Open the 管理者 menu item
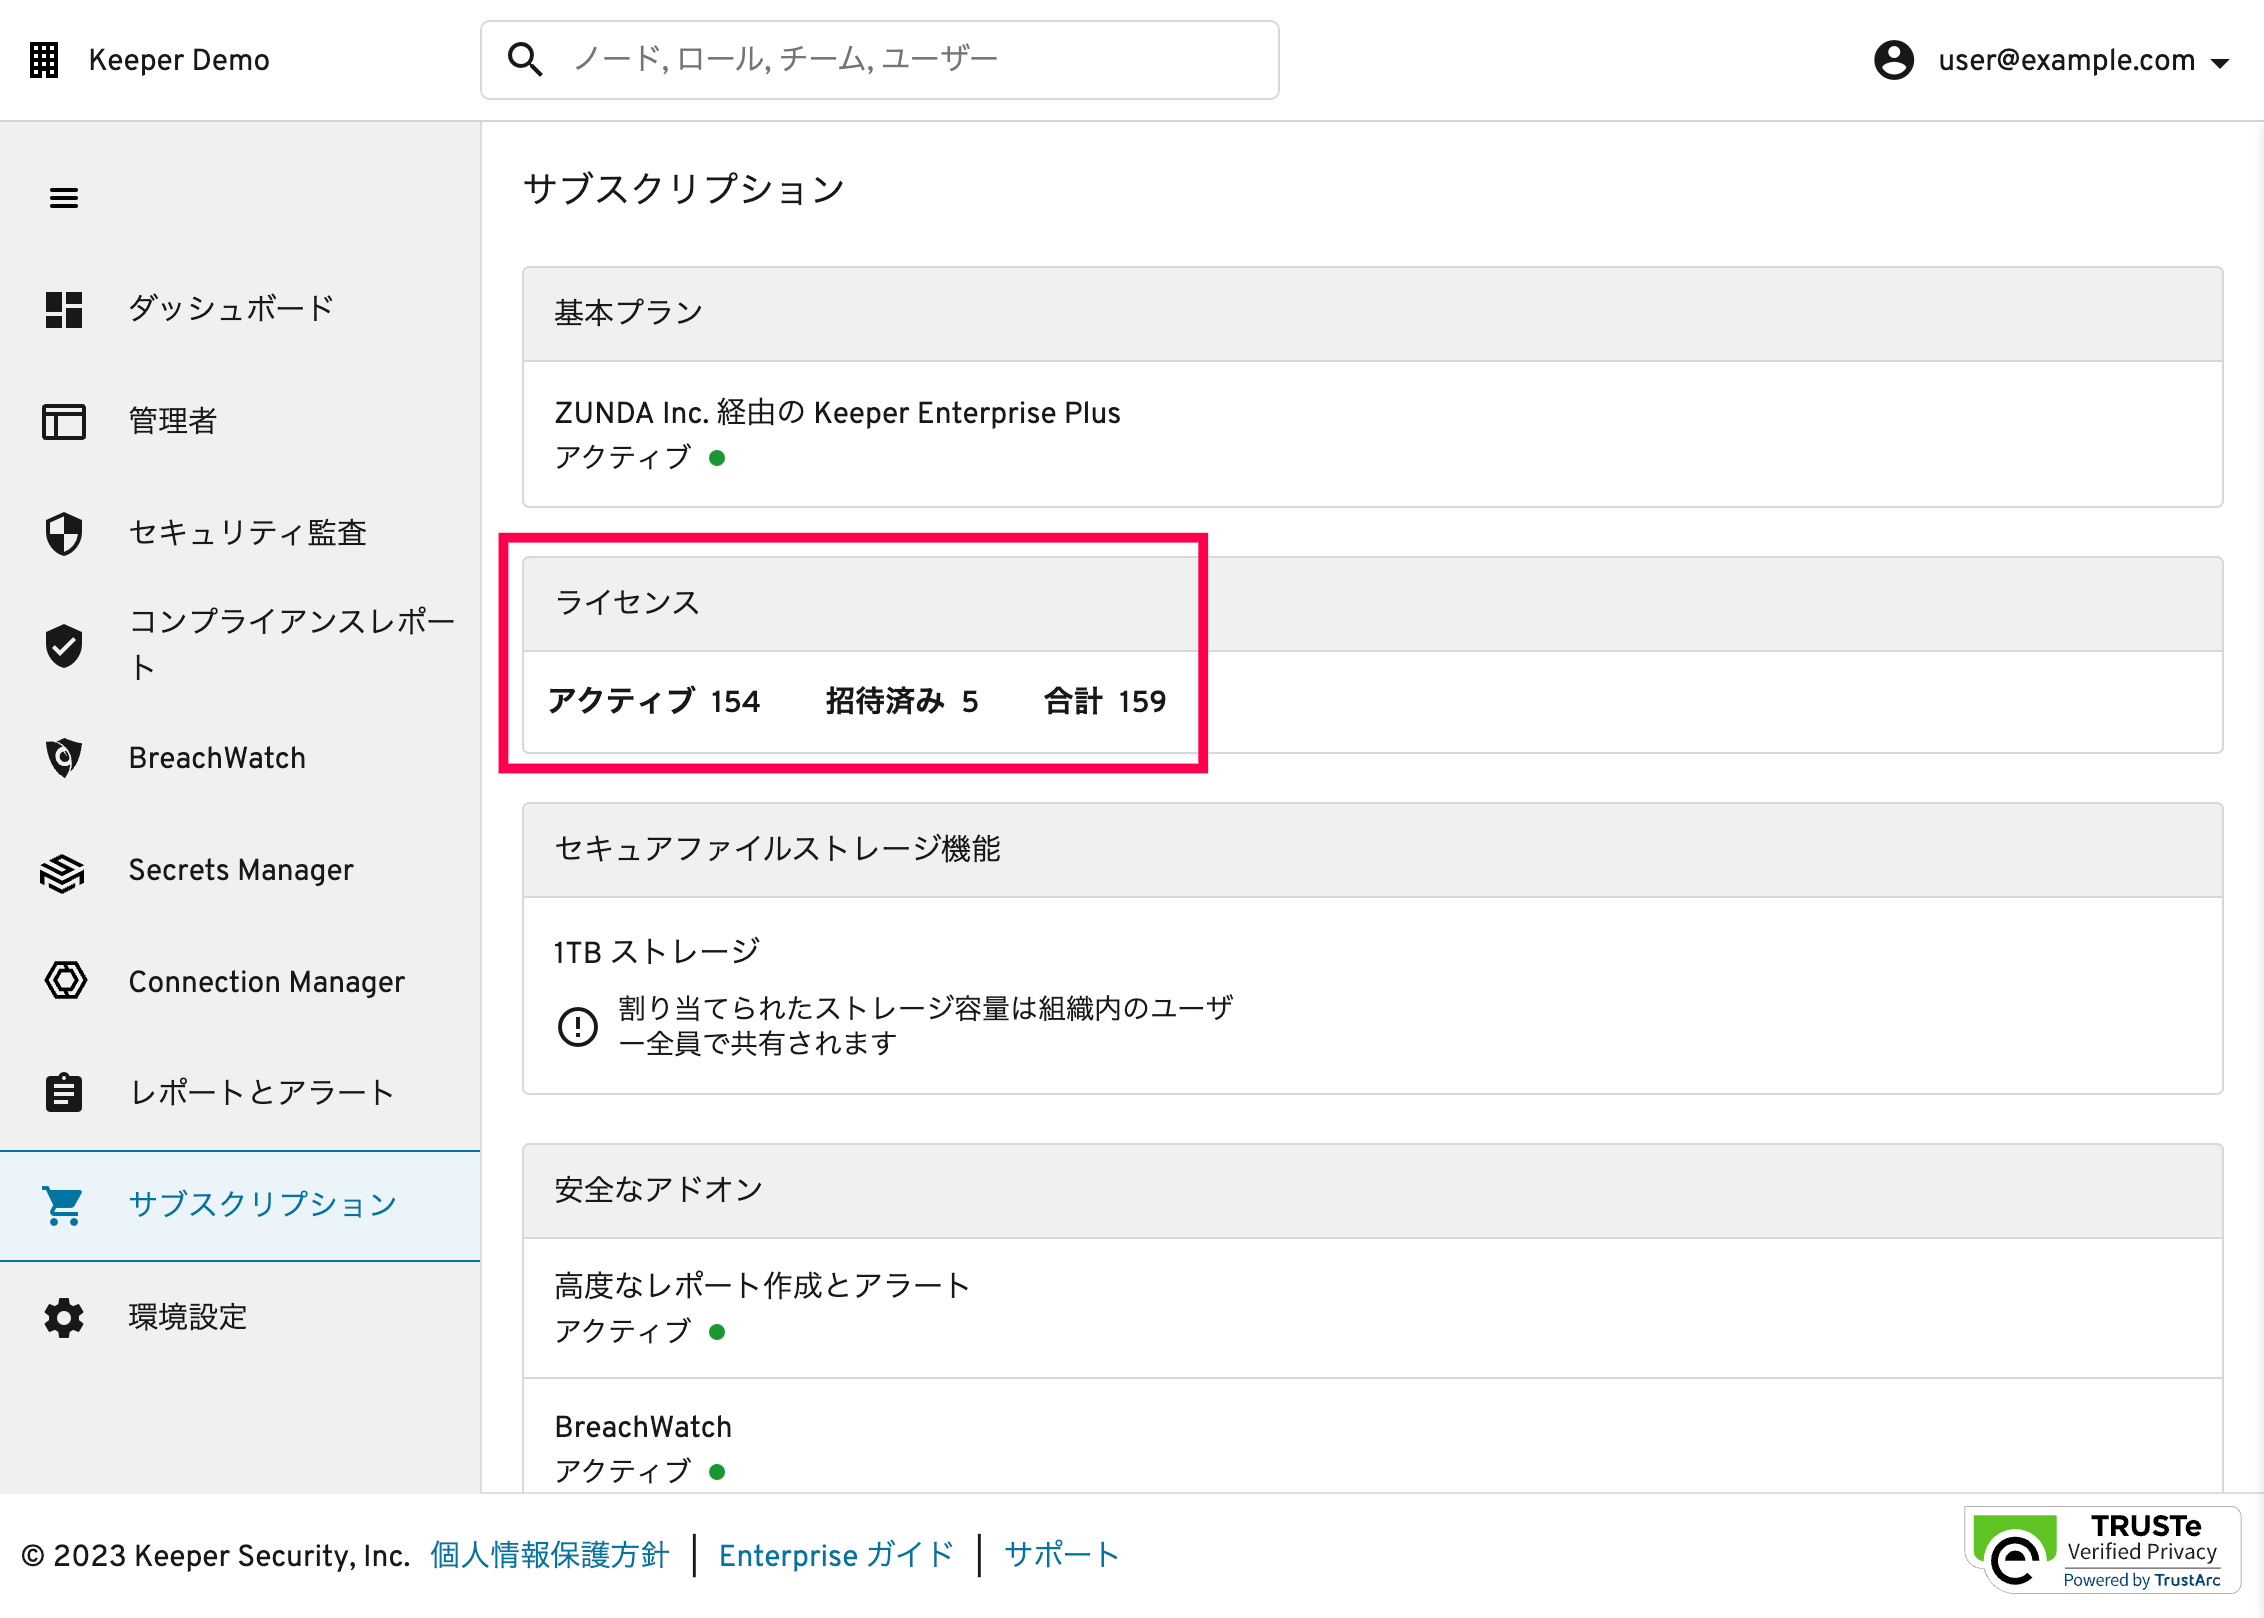The image size is (2264, 1618). [172, 421]
